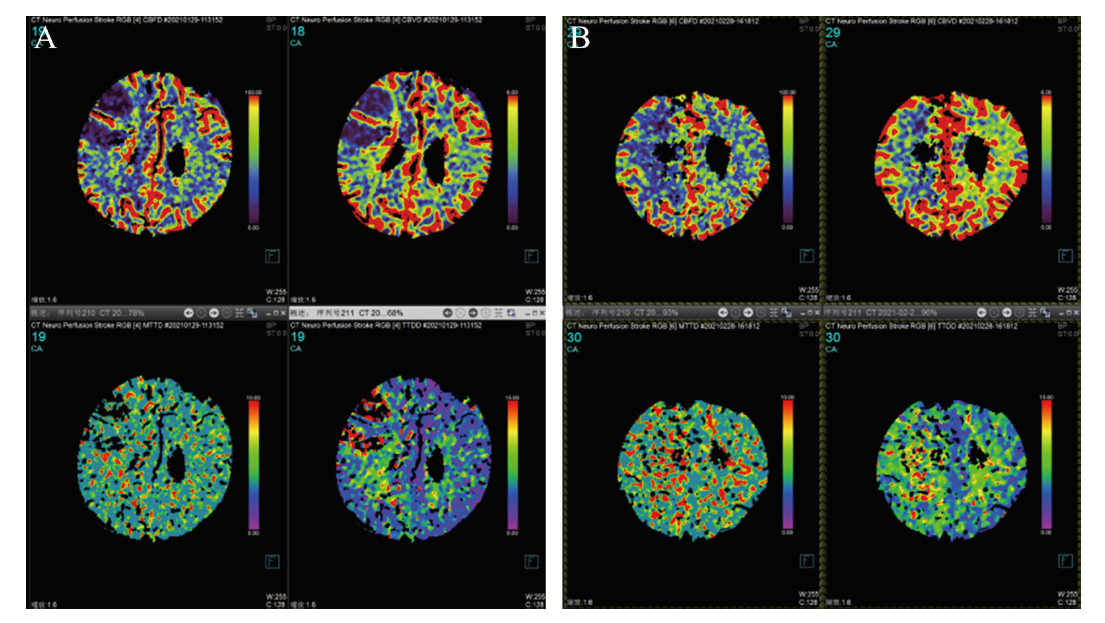The height and width of the screenshot is (623, 1105).
Task: Click next-image arrow in panel B series 211 bar
Action: point(1007,312)
